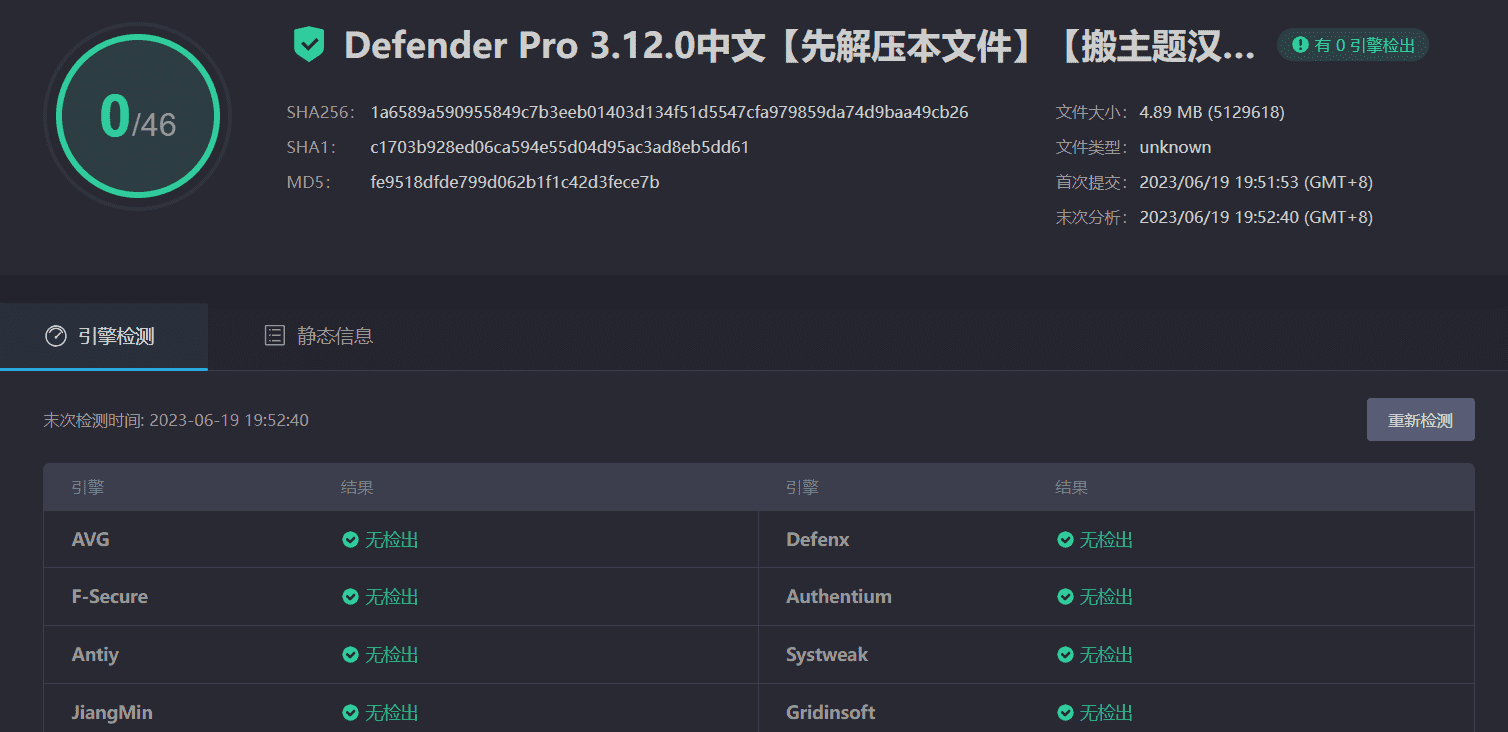Screen dimensions: 1508x732
Task: Click green check icon in JiangMin row
Action: (x=350, y=713)
